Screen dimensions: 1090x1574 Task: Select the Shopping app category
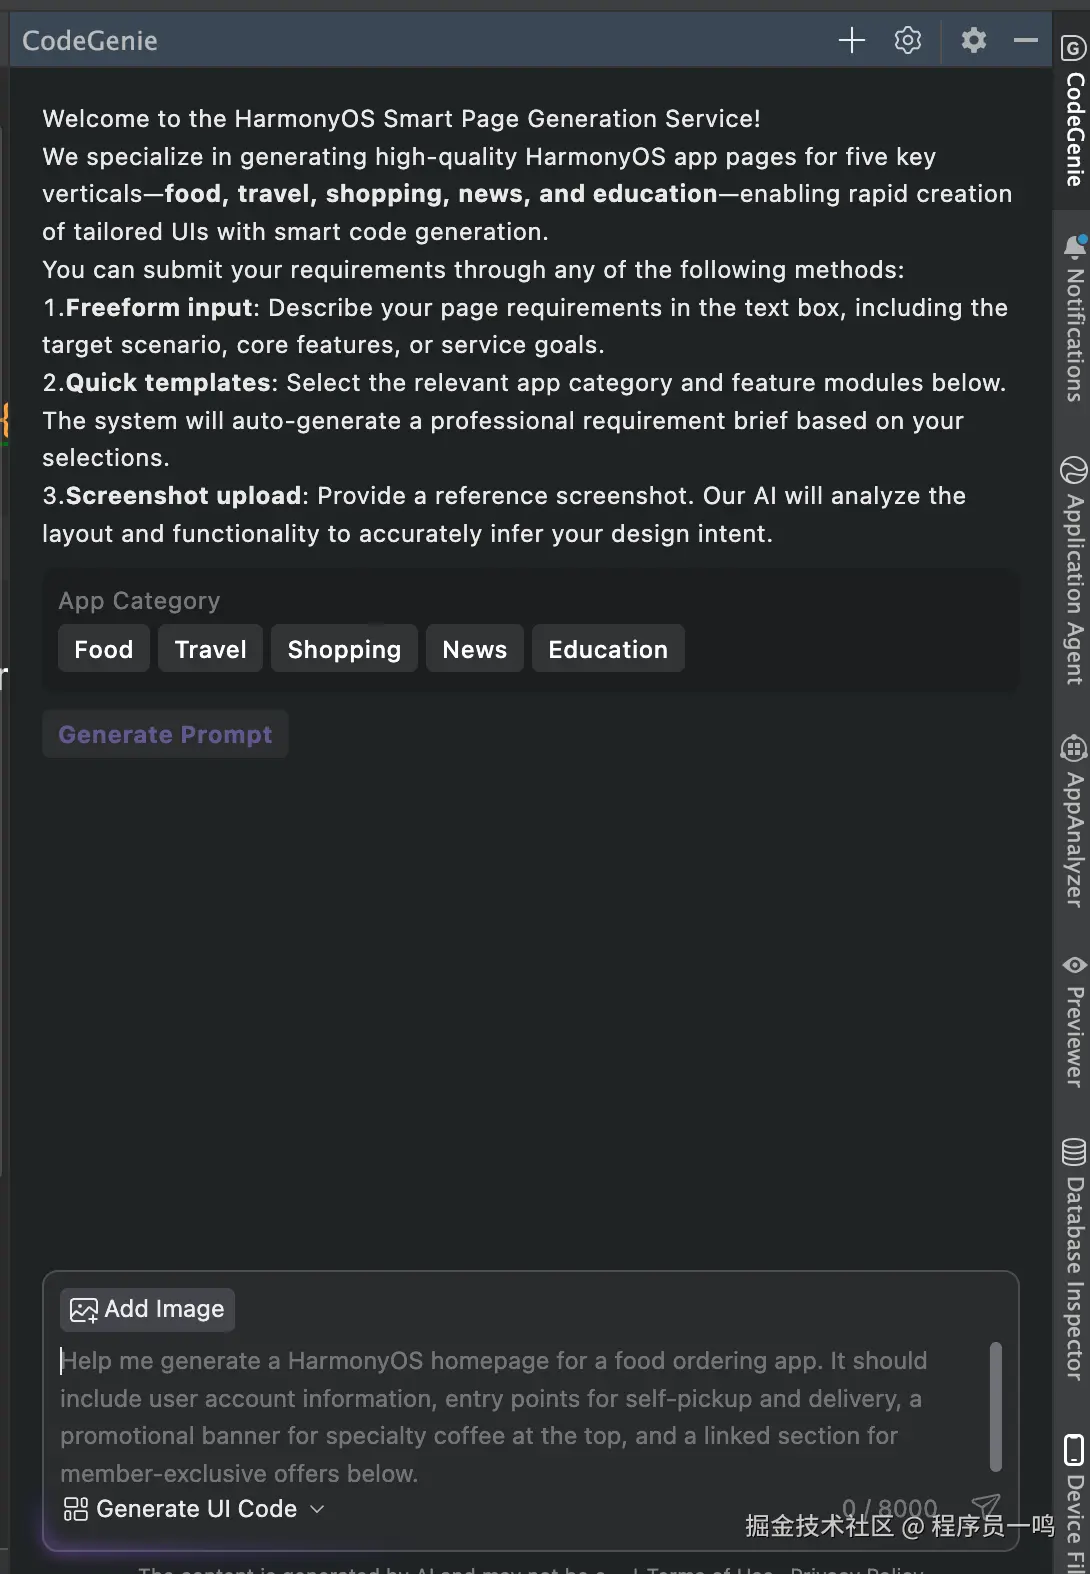click(x=344, y=649)
